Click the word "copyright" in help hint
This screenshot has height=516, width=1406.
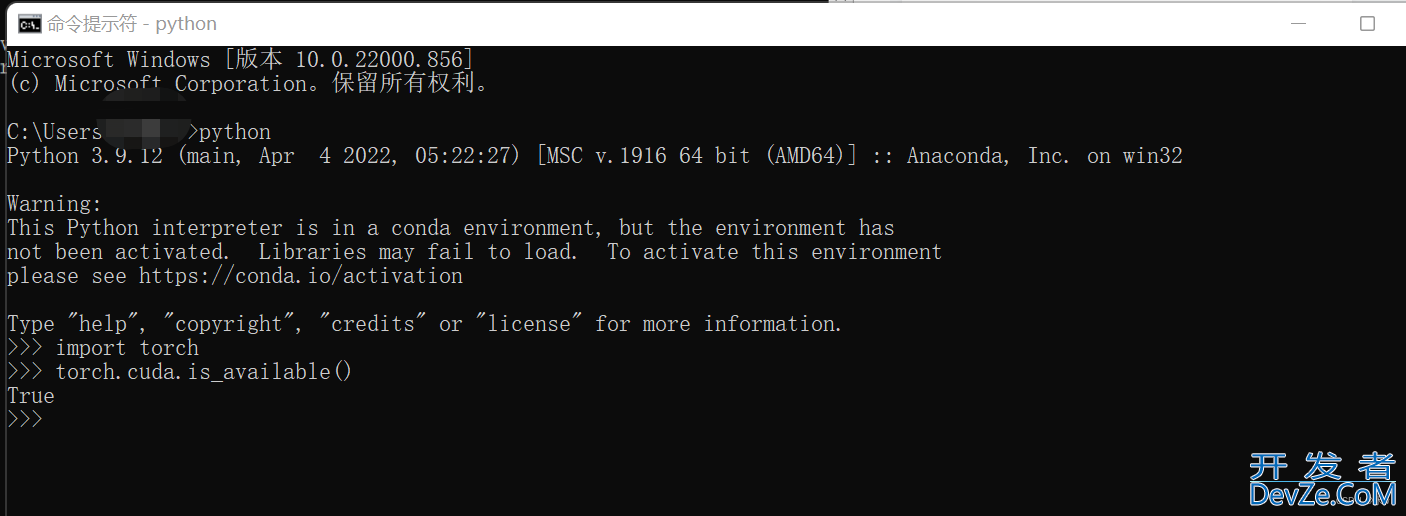tap(229, 324)
